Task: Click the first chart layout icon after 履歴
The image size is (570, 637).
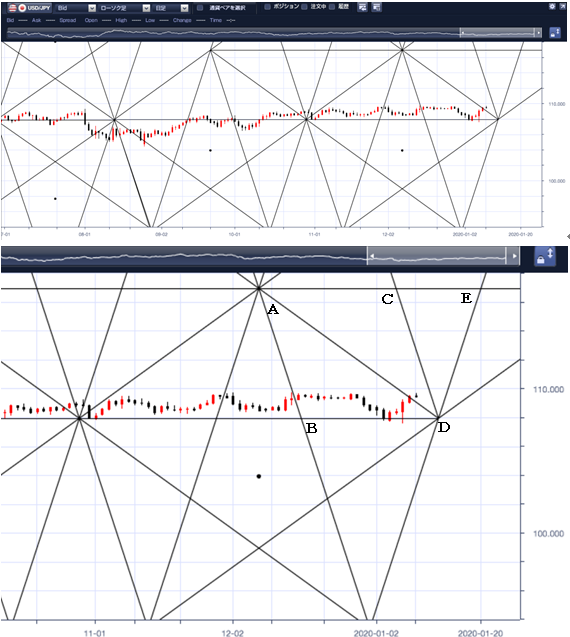Action: pos(362,7)
